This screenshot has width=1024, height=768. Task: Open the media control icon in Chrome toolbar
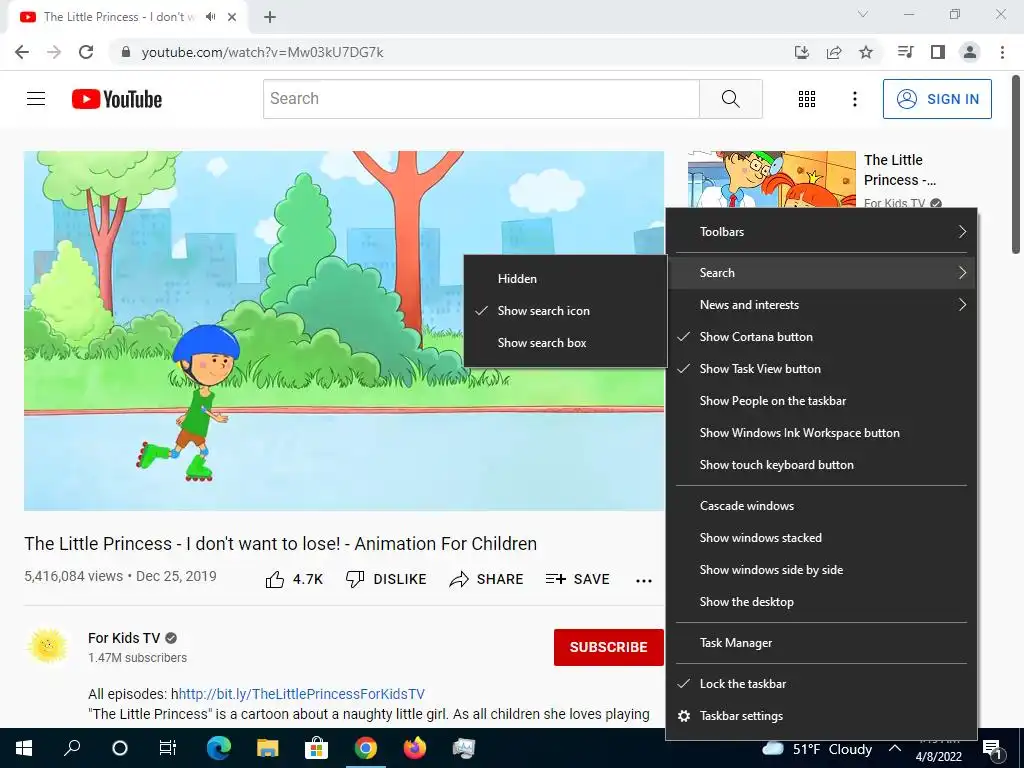(x=905, y=52)
